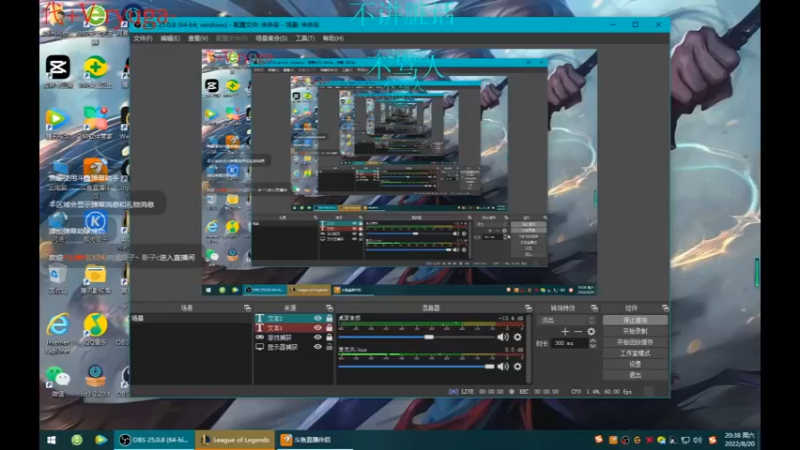800x450 pixels.
Task: Toggle visibility eye of 文本1 source
Action: (x=318, y=328)
